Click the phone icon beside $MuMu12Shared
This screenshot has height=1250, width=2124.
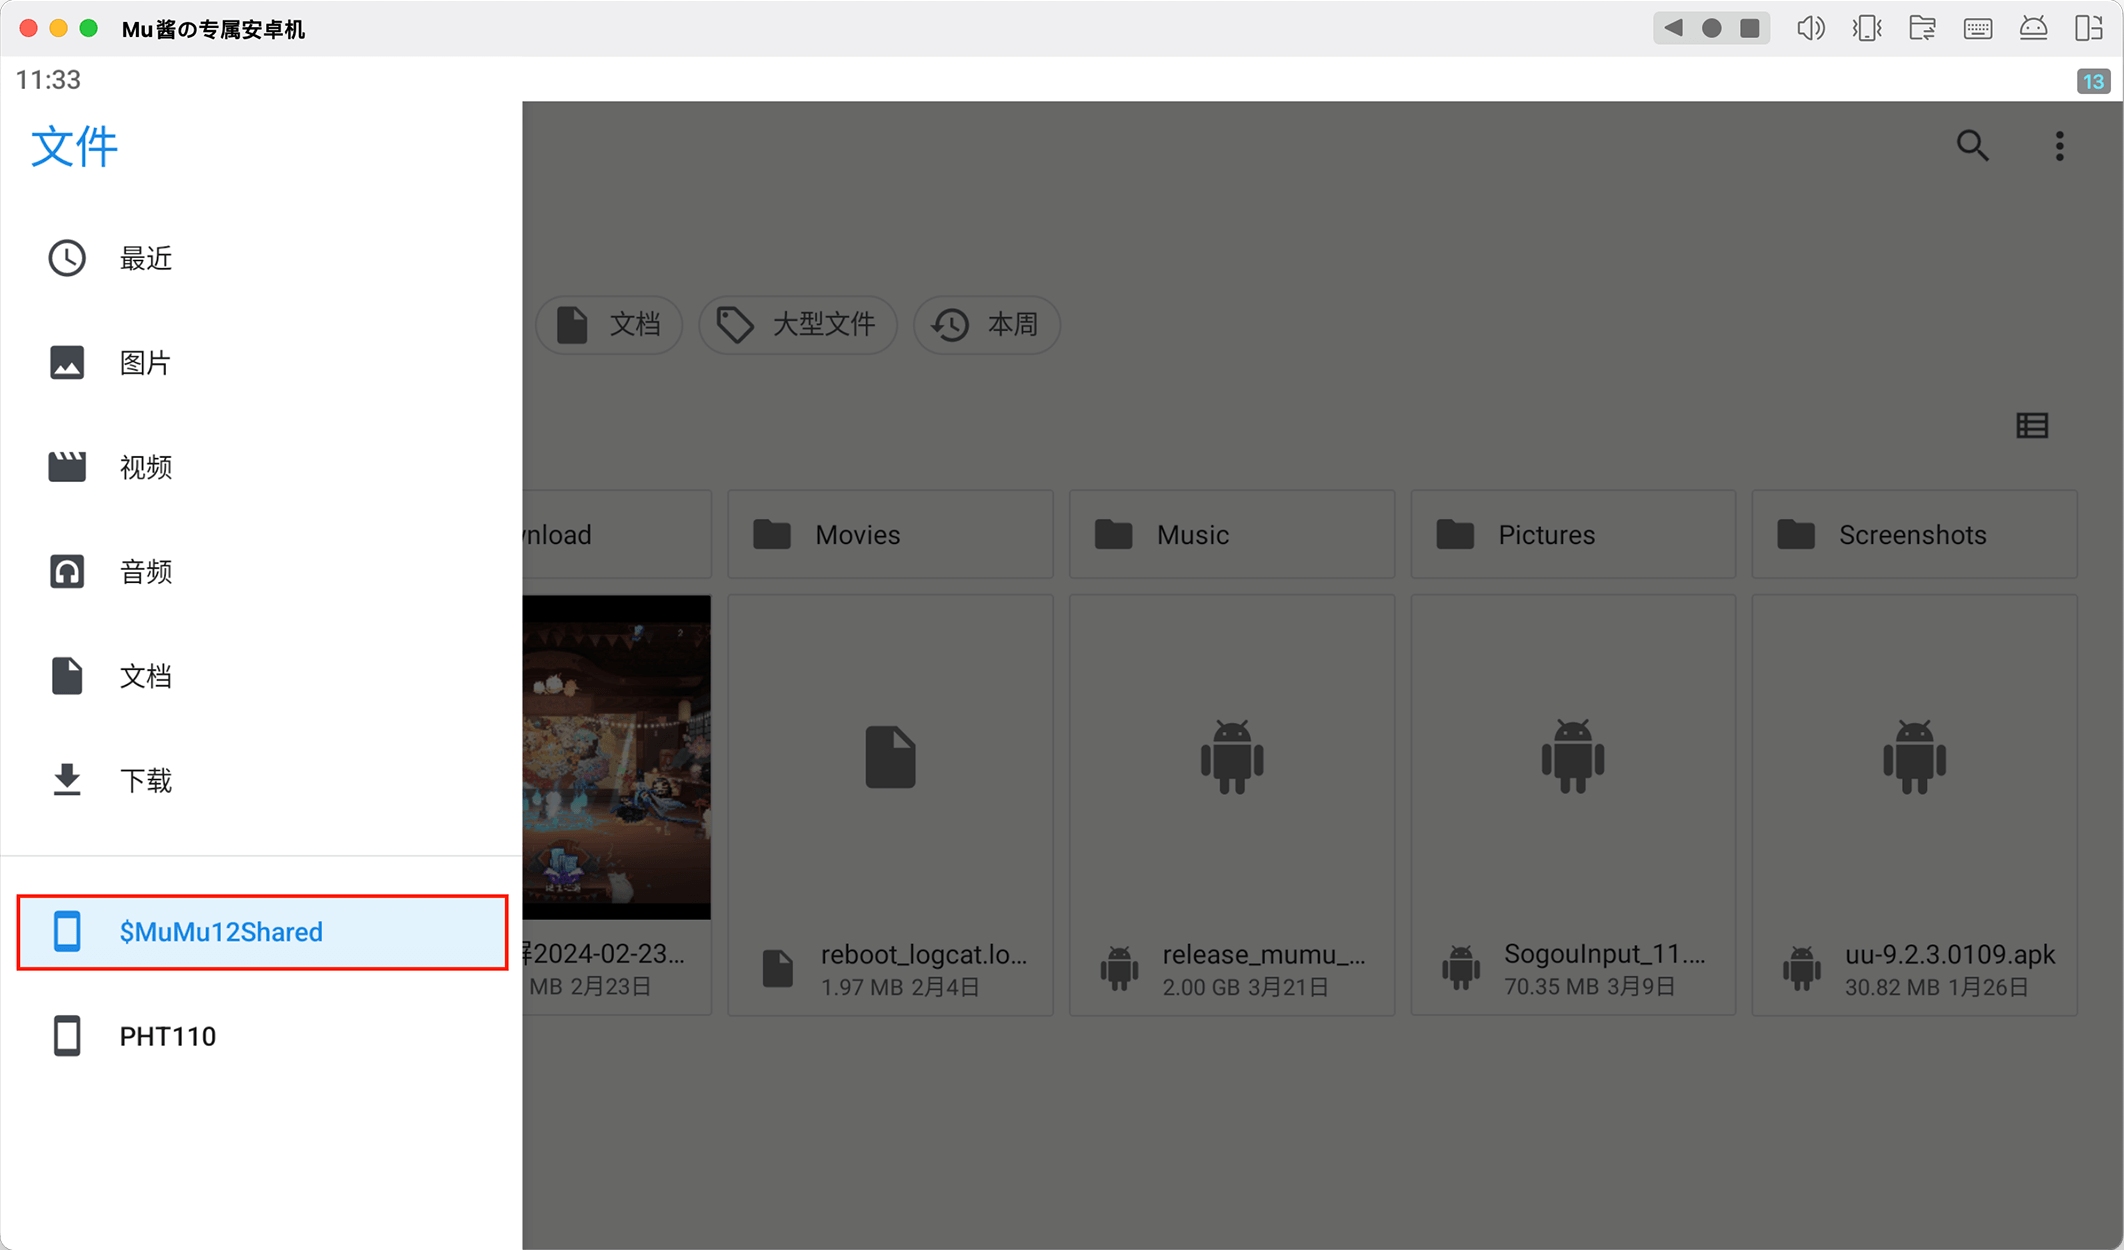click(x=67, y=932)
